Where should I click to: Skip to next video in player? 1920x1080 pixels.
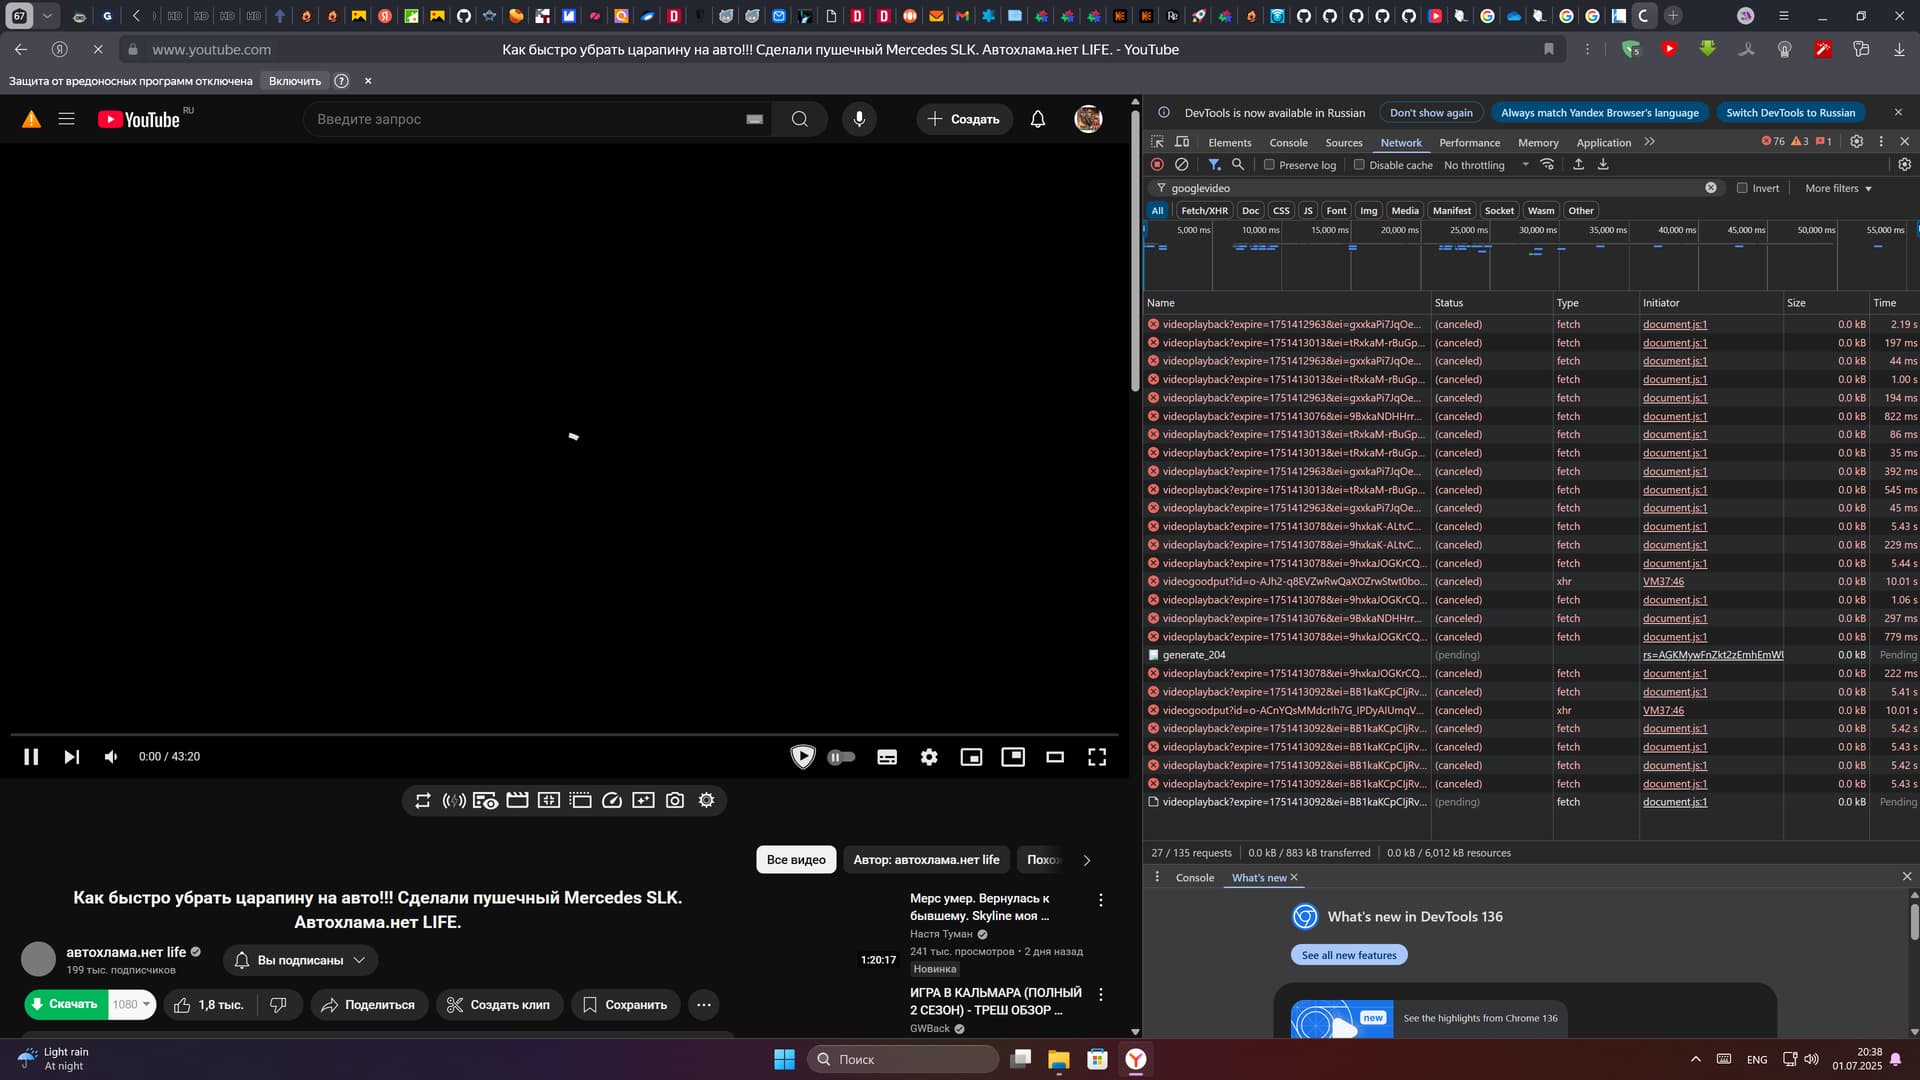point(71,757)
